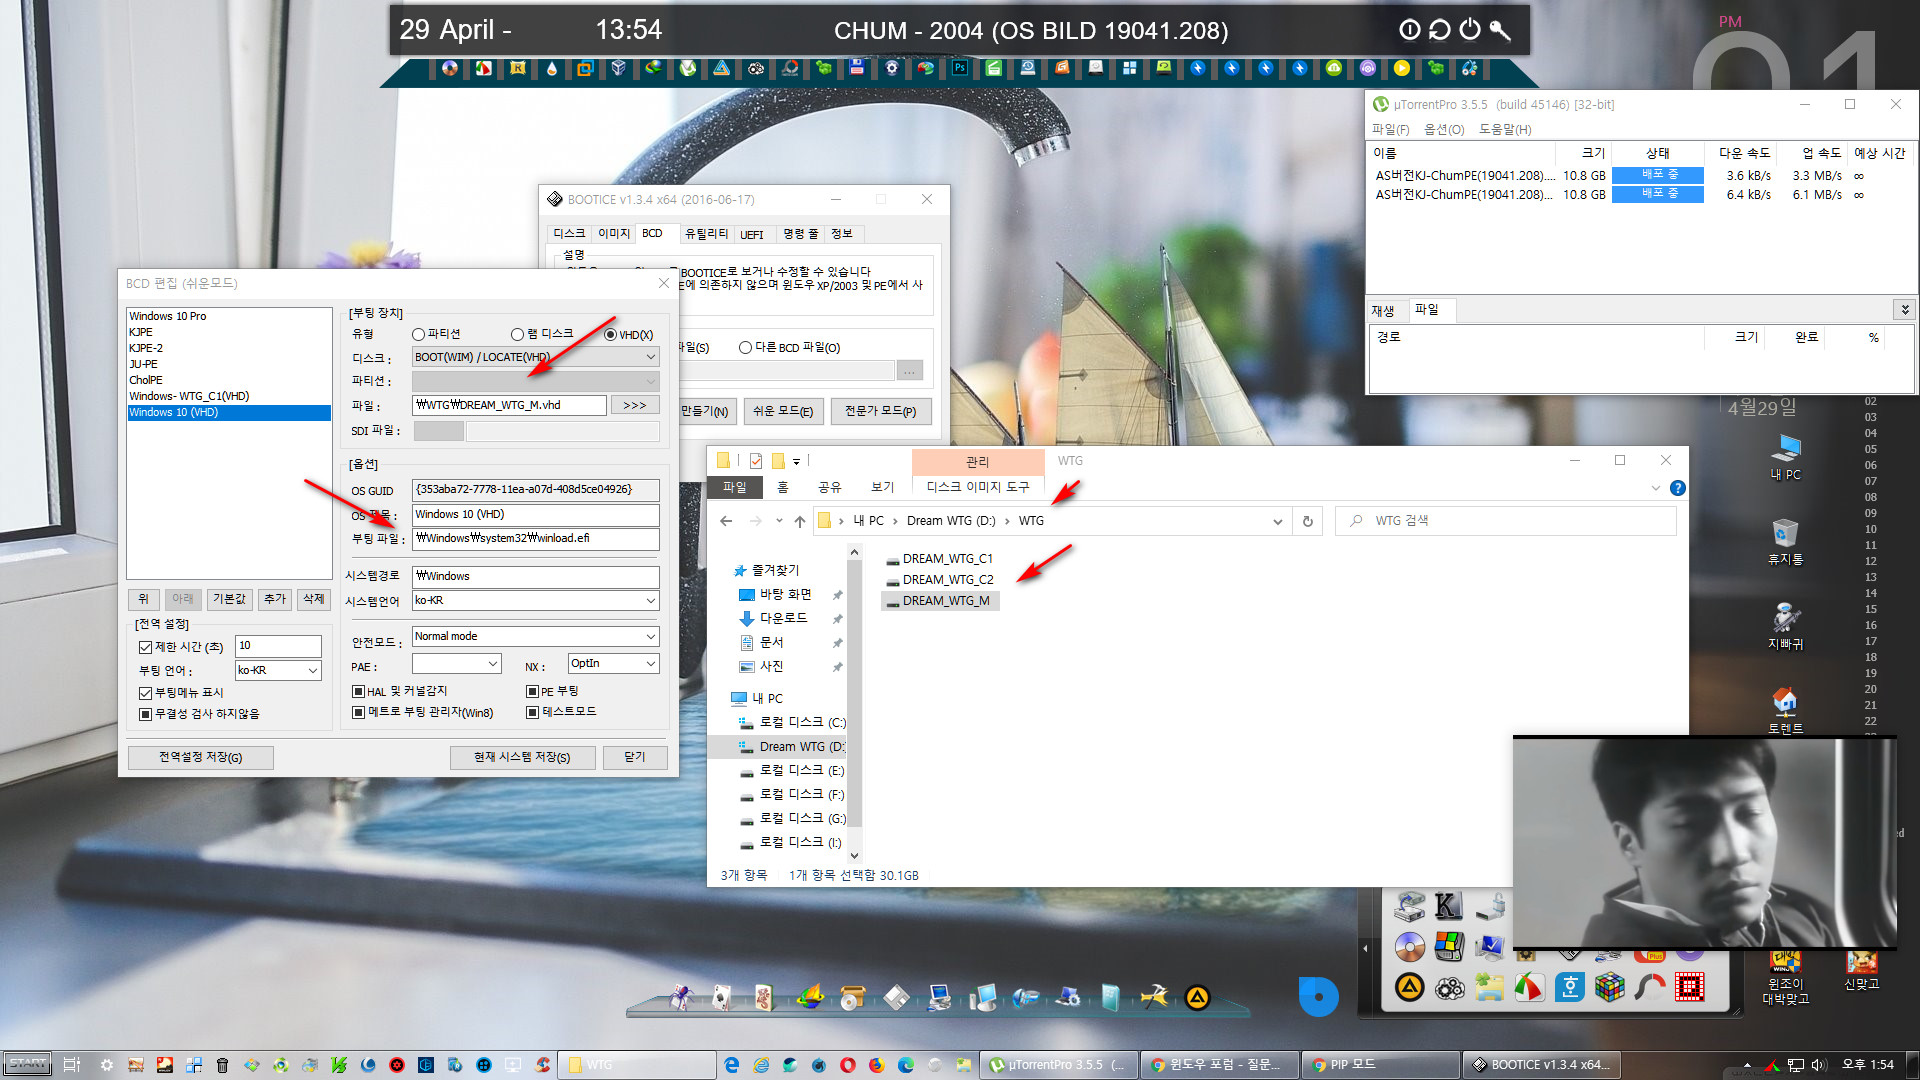The image size is (1920, 1080).
Task: Click the 추가 button under the boot list
Action: 274,599
